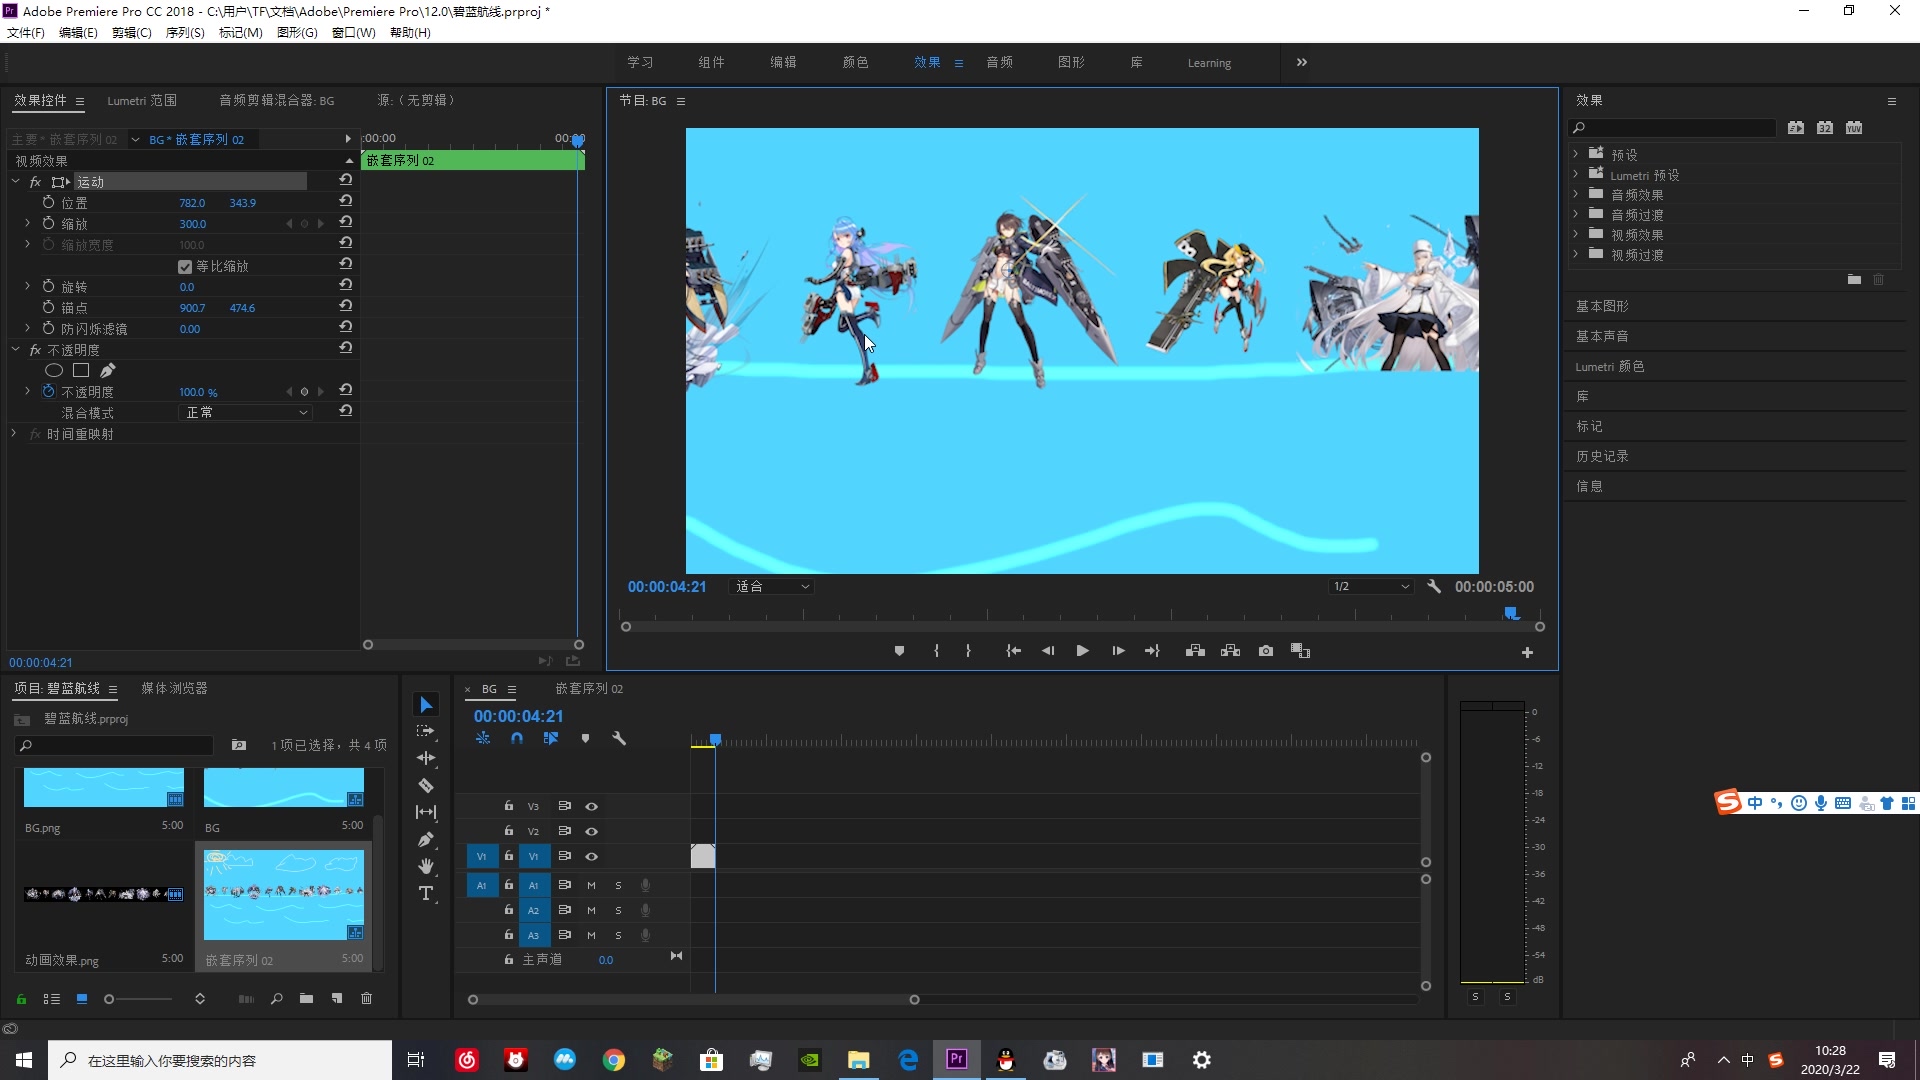Click Mark Out bracket button
The height and width of the screenshot is (1080, 1920).
(x=968, y=651)
